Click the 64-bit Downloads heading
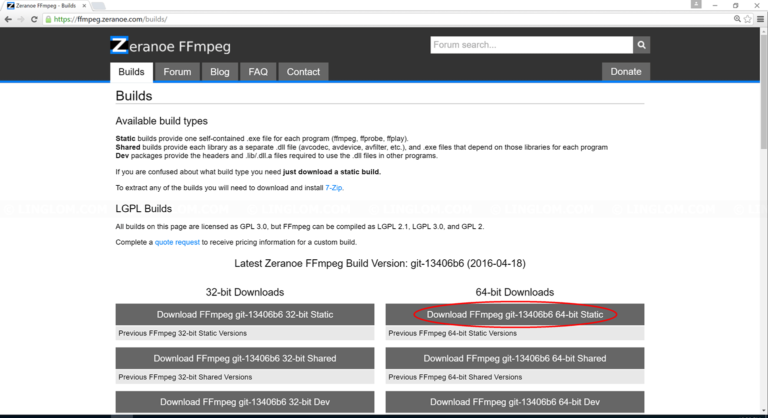 pos(515,292)
